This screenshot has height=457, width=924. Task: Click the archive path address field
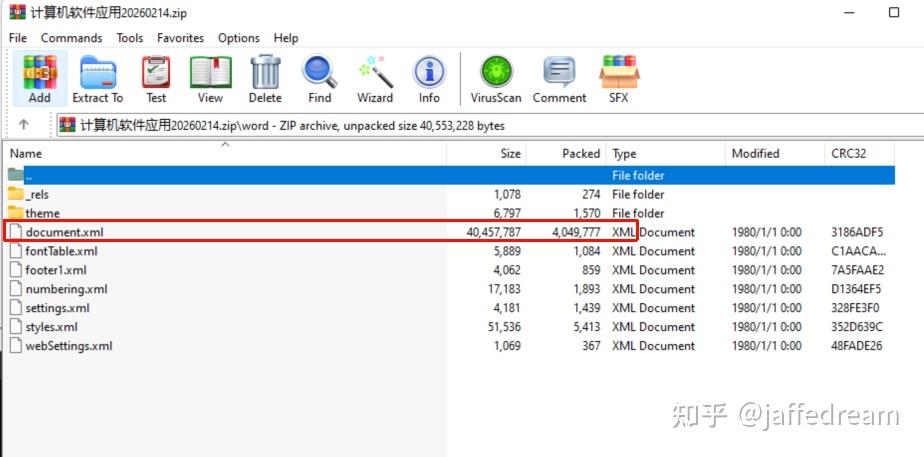(x=489, y=125)
